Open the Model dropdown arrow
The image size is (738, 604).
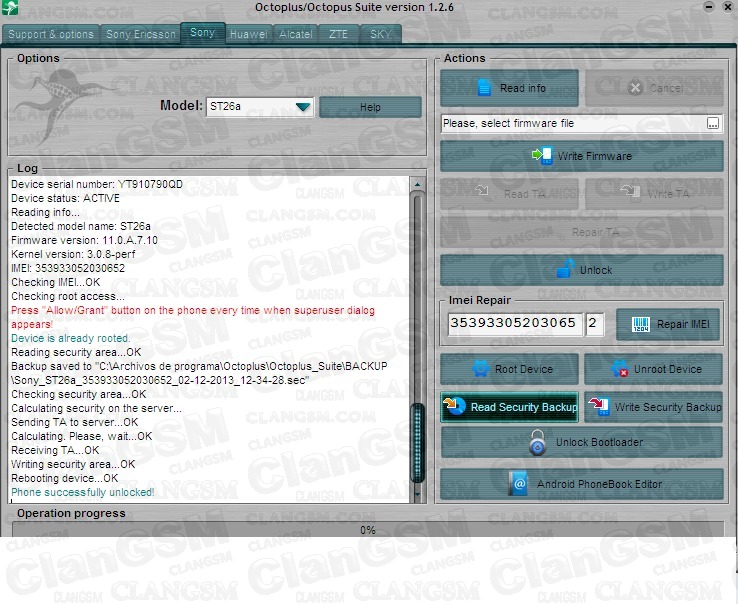[x=303, y=107]
